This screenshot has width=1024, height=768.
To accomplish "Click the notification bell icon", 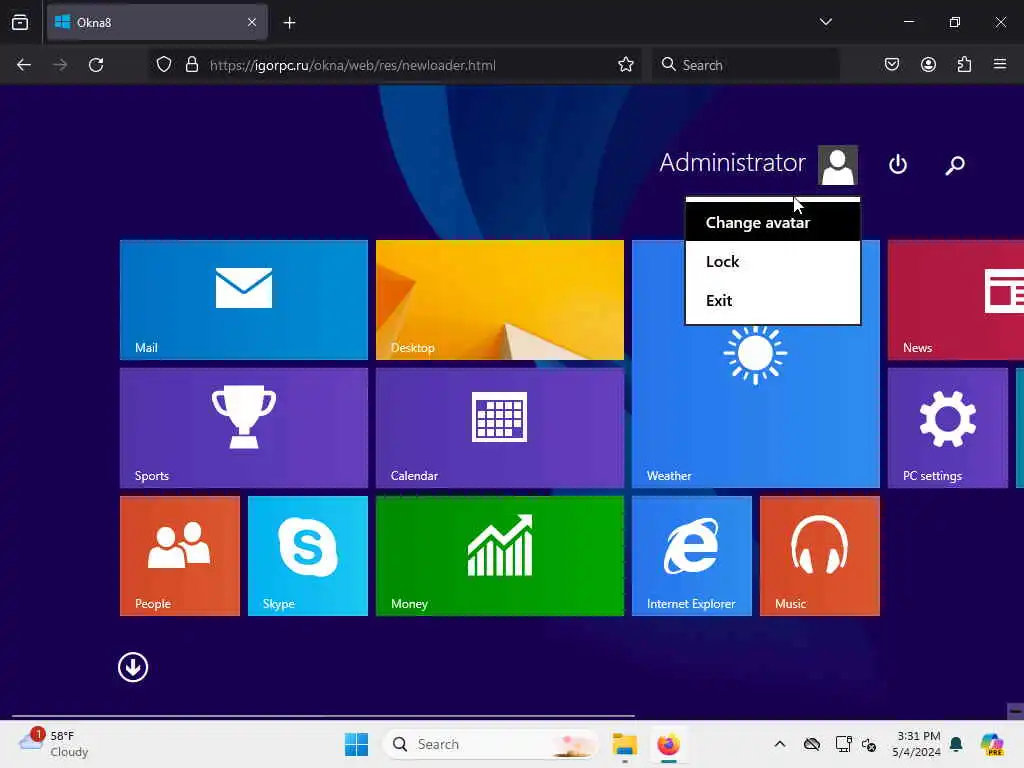I will tap(956, 744).
